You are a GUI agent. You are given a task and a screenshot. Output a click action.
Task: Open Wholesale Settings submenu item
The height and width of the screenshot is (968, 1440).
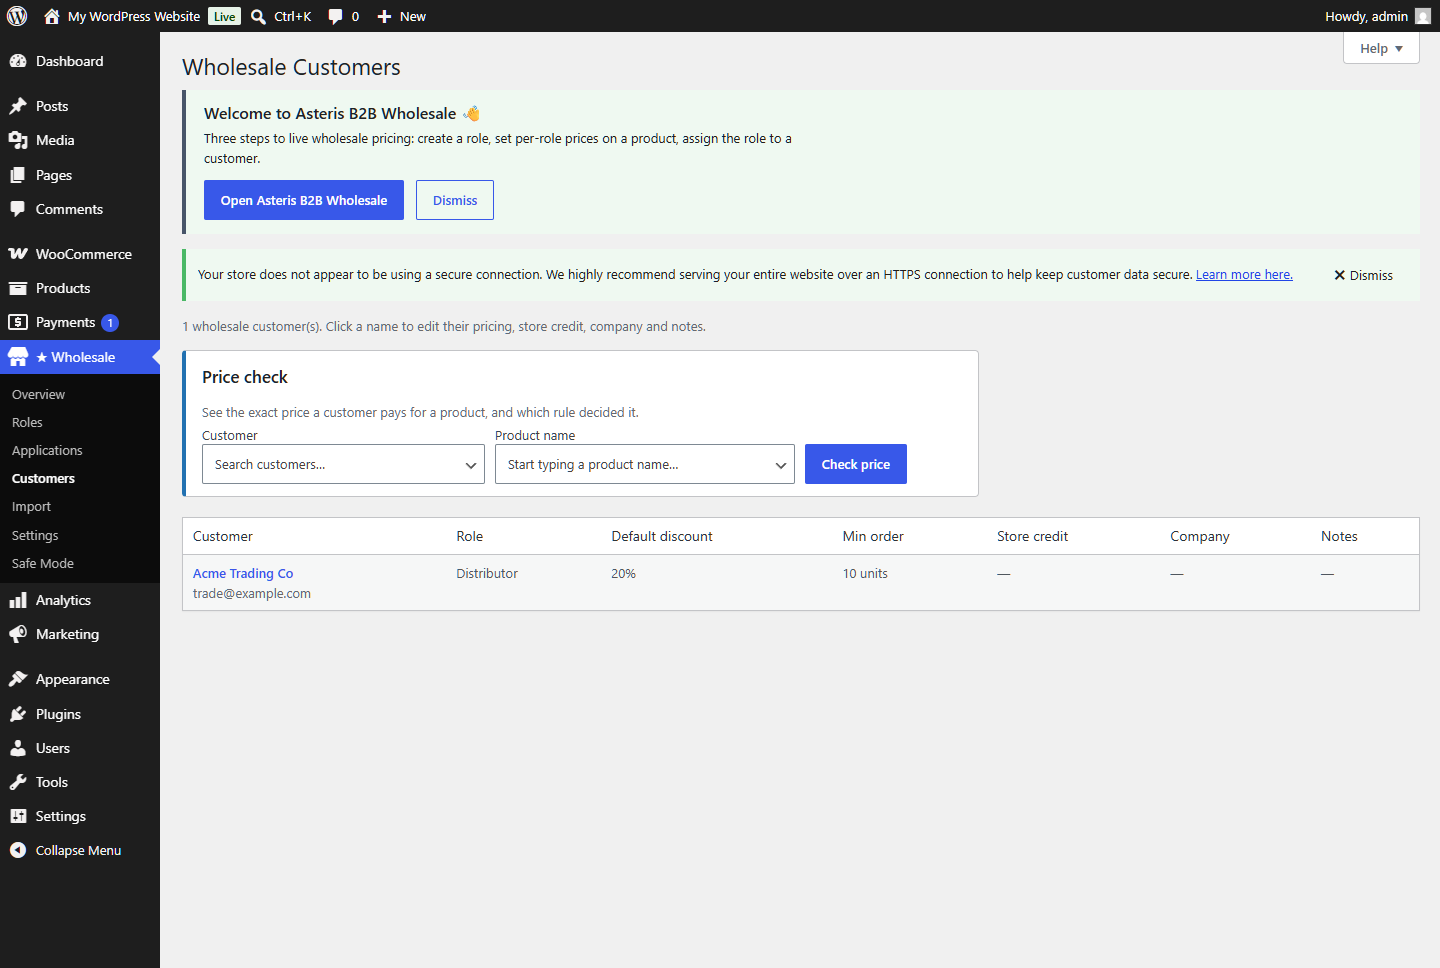click(x=35, y=536)
